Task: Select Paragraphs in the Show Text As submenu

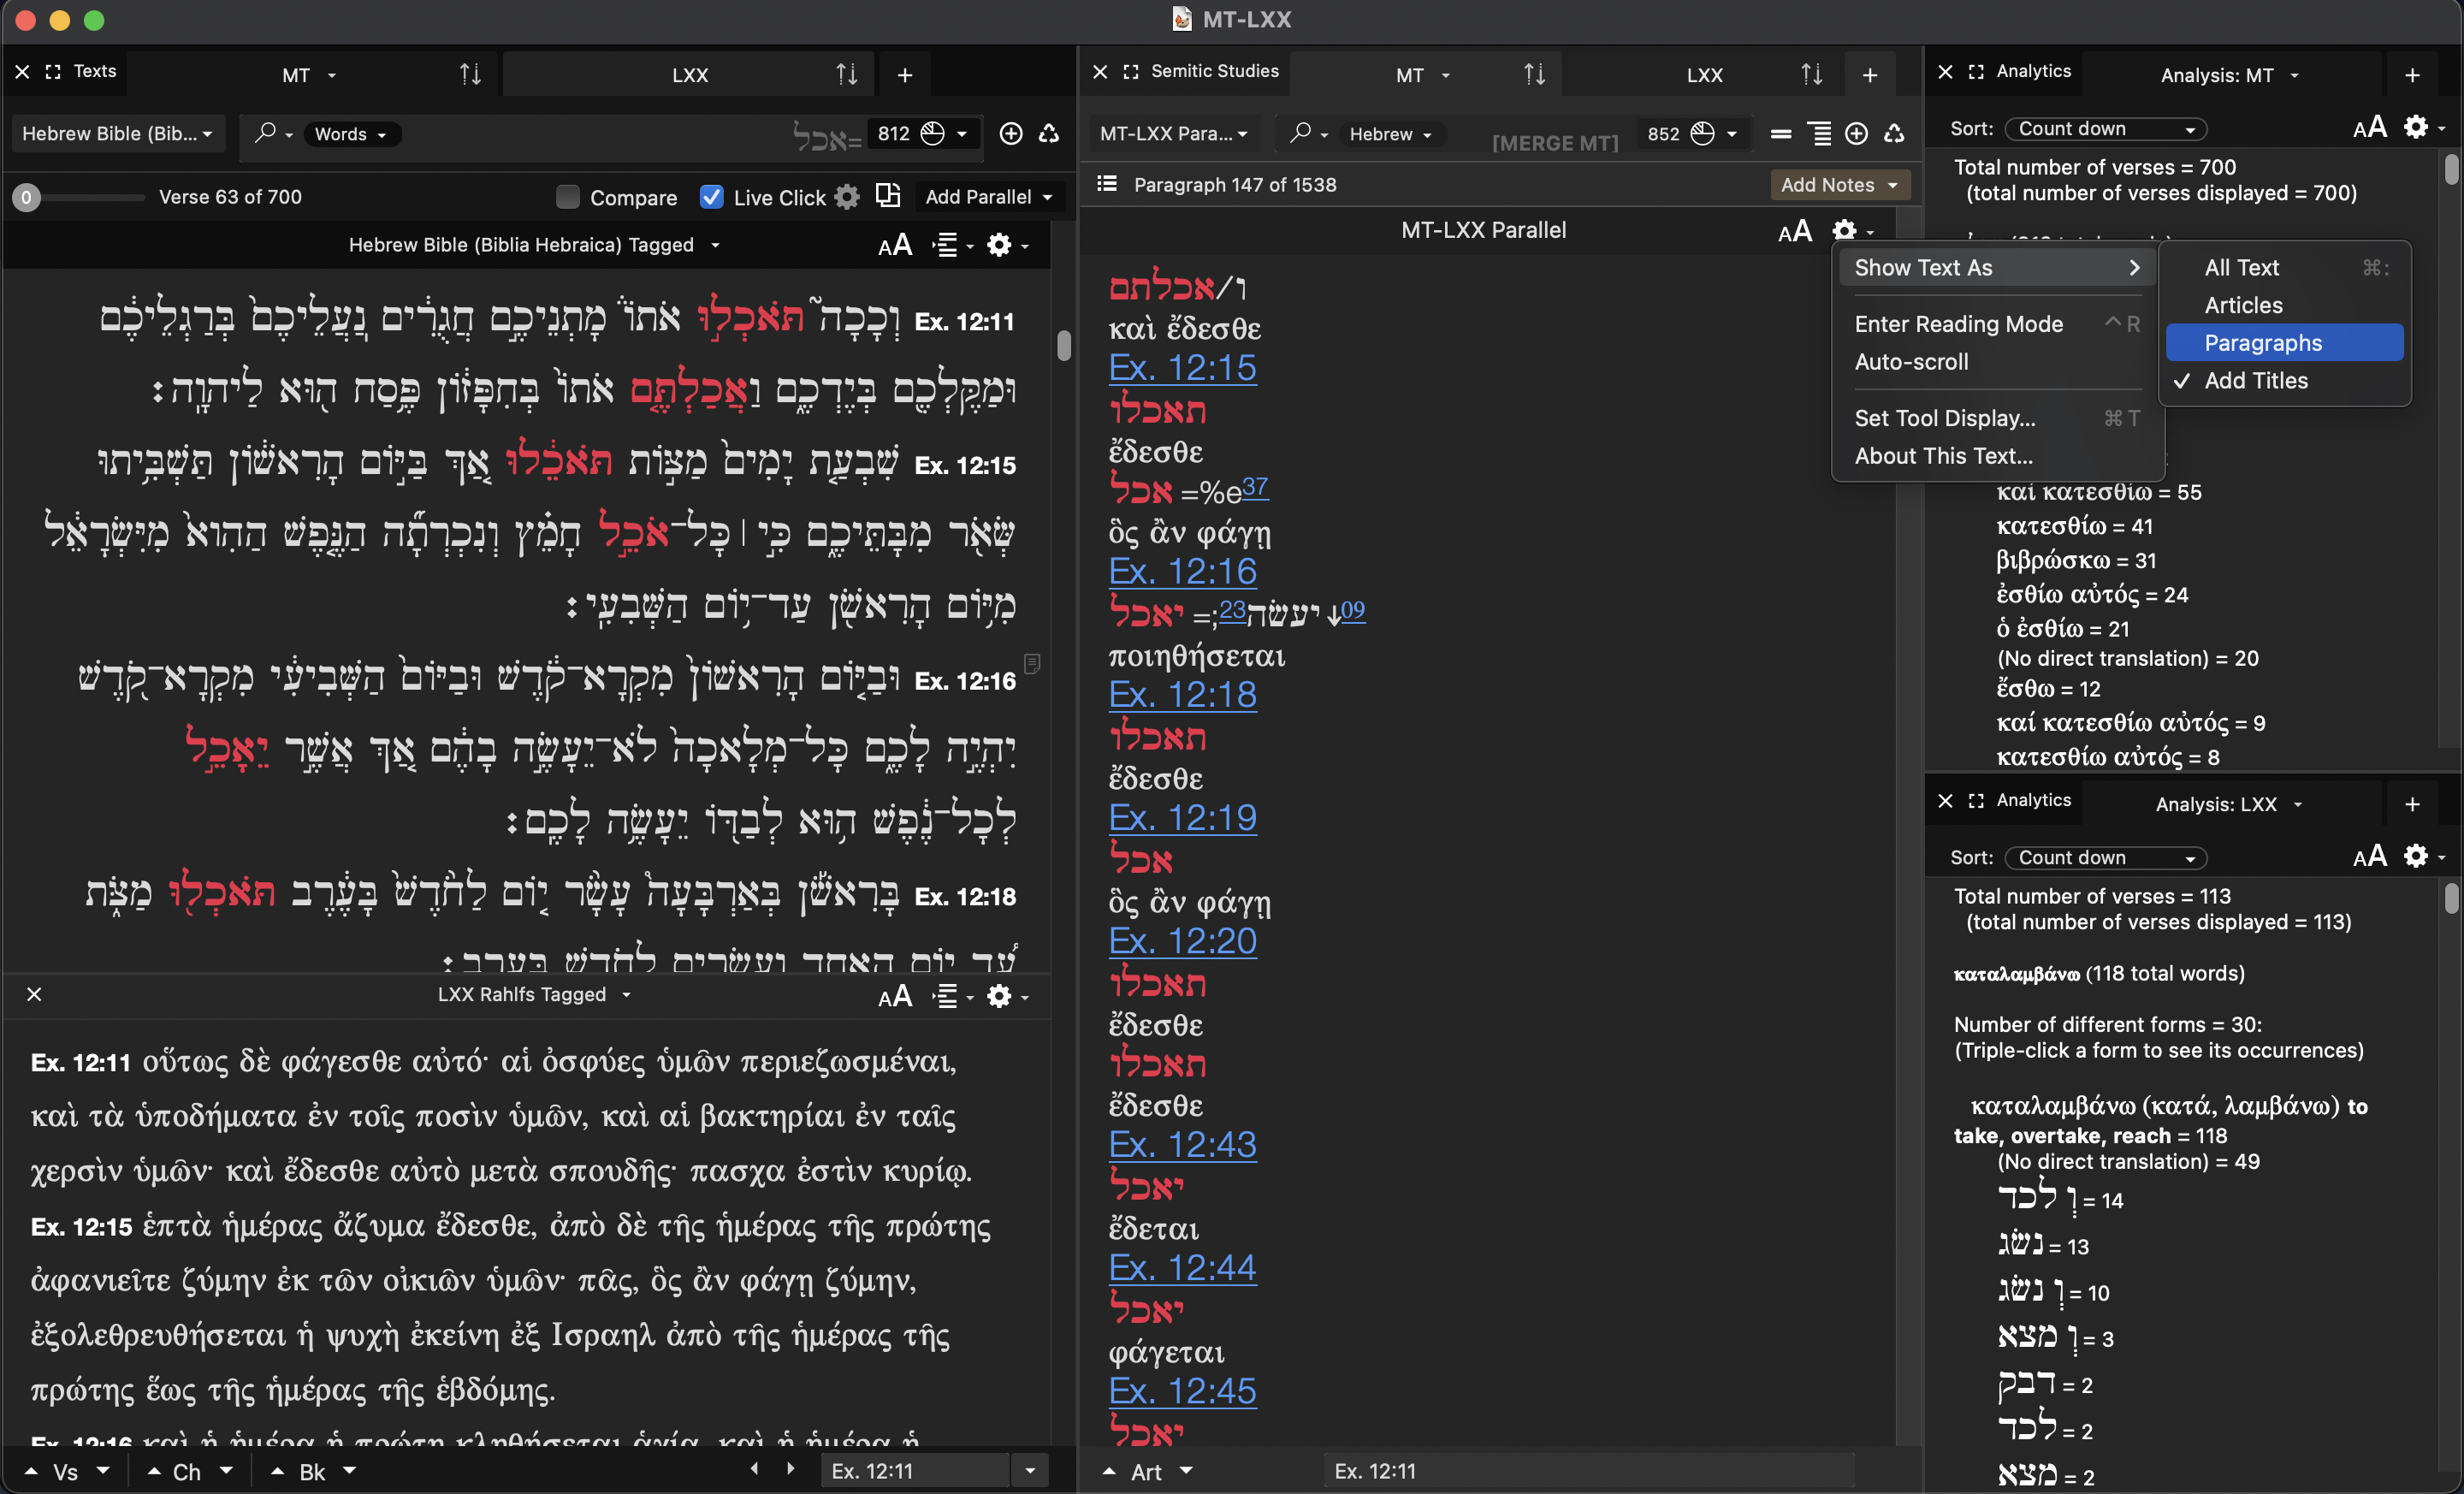Action: (x=2263, y=343)
